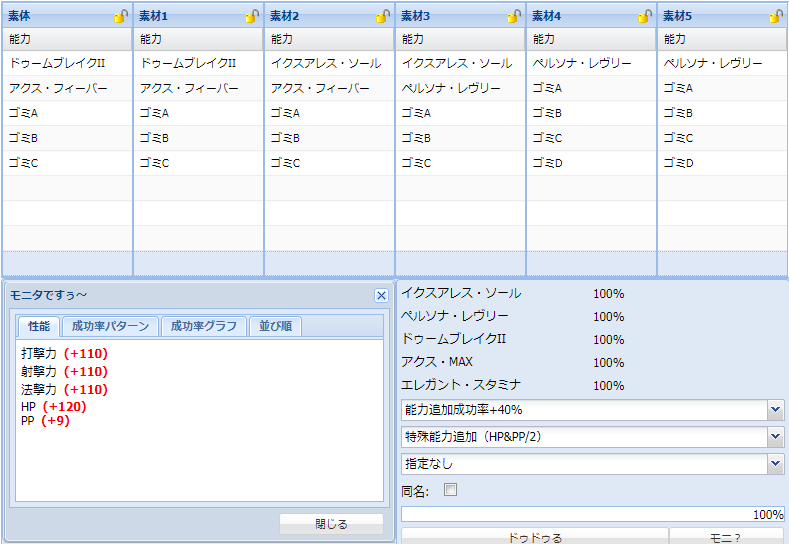Click the 能力 column header in 素材2

point(329,39)
